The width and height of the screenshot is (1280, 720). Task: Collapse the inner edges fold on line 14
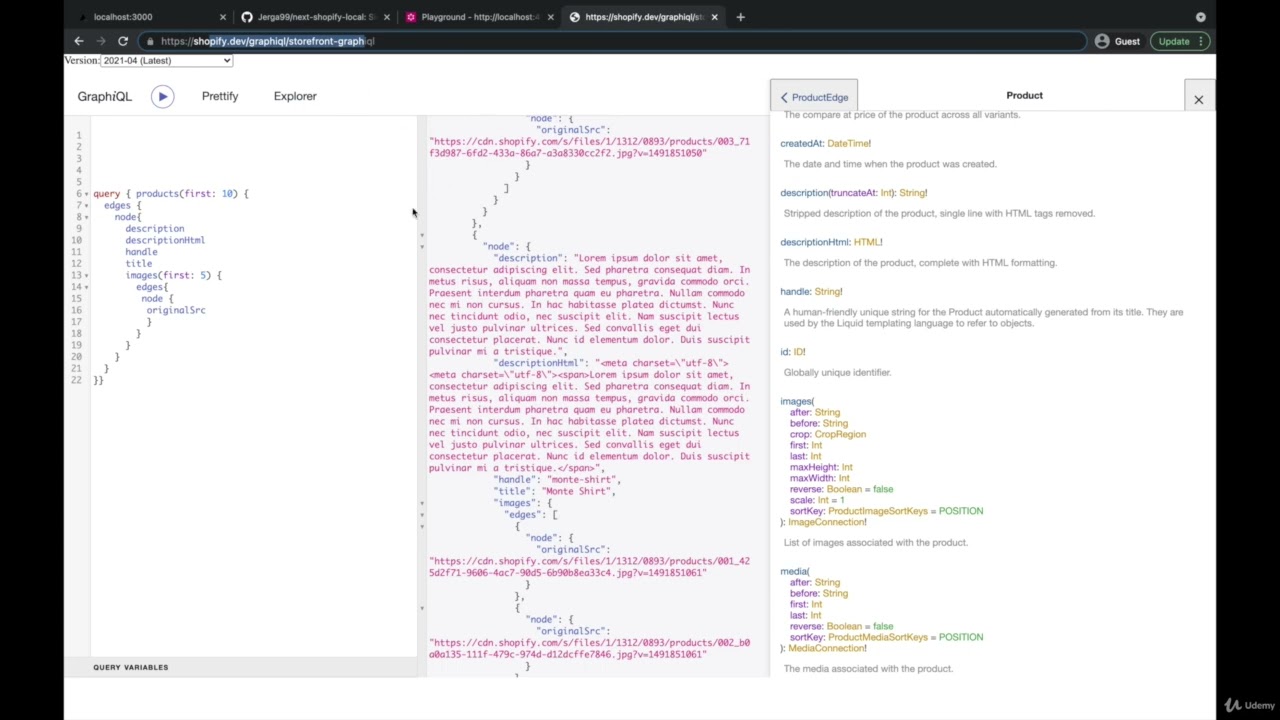[87, 287]
